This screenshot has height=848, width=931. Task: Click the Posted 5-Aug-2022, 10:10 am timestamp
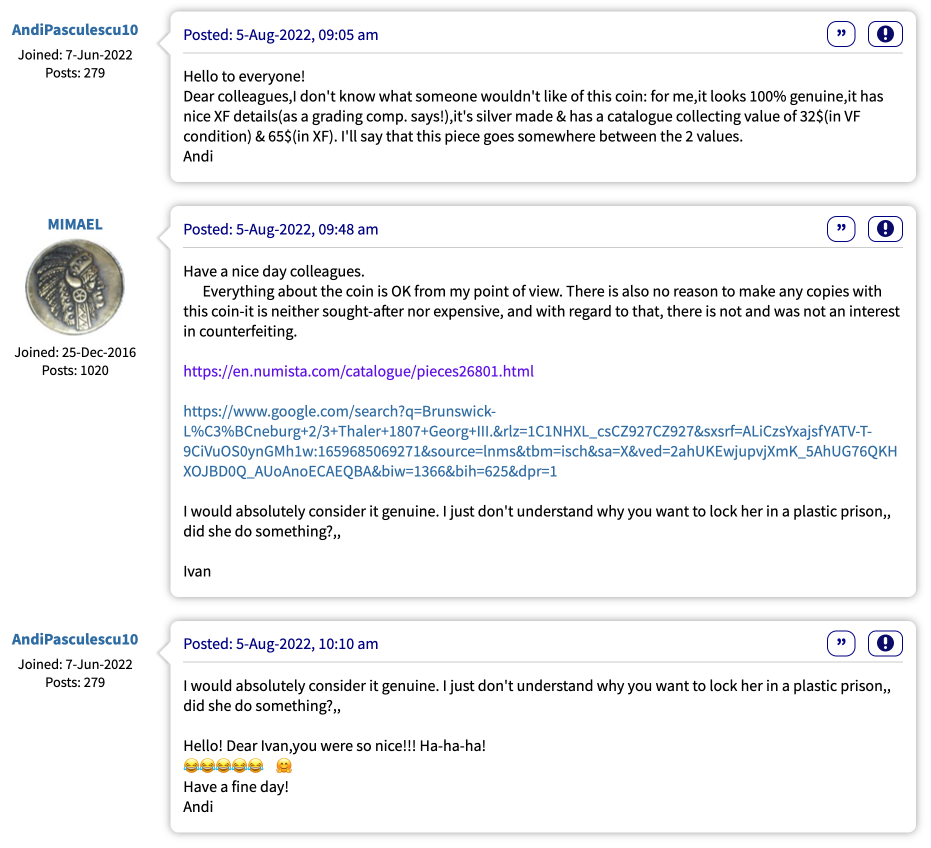pos(280,644)
